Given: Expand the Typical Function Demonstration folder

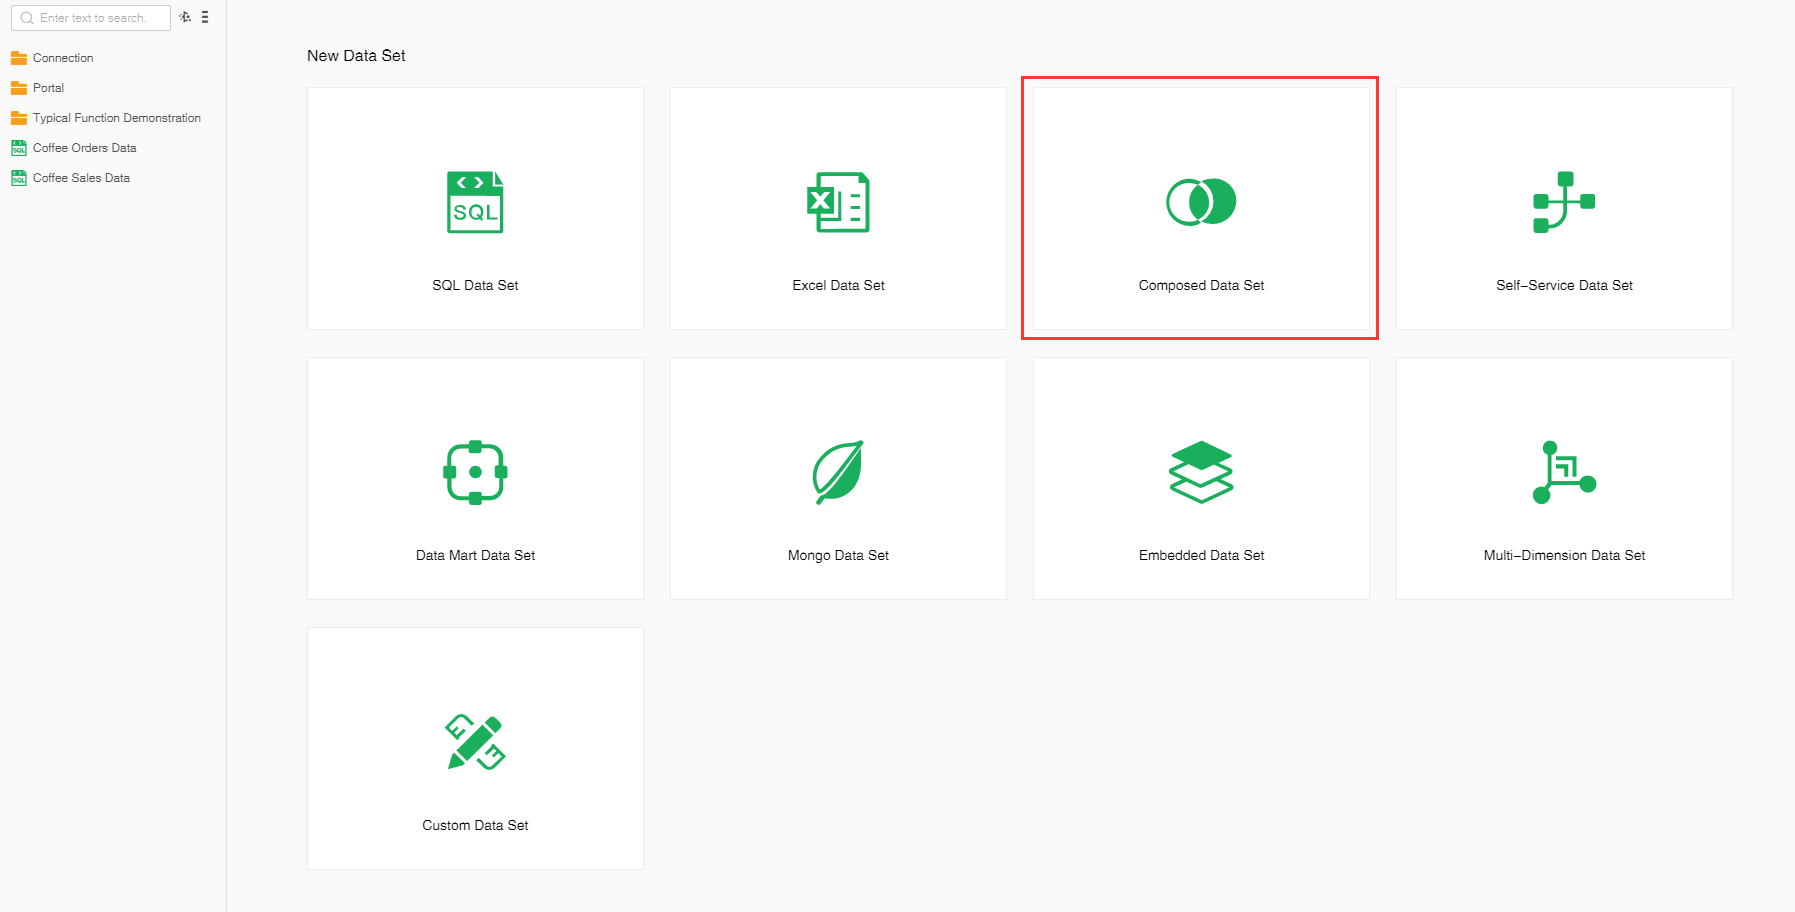Looking at the screenshot, I should point(116,118).
